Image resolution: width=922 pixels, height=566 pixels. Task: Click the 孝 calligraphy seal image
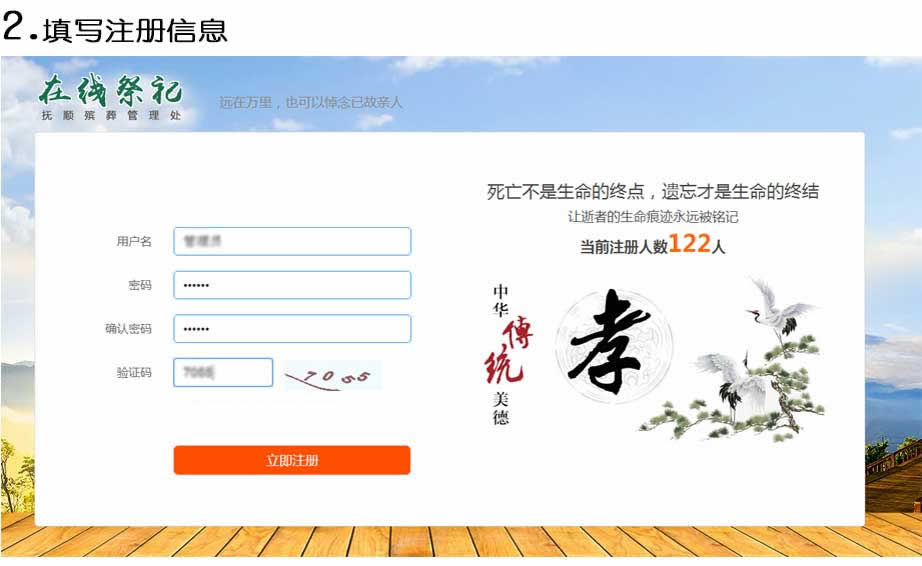click(x=613, y=344)
